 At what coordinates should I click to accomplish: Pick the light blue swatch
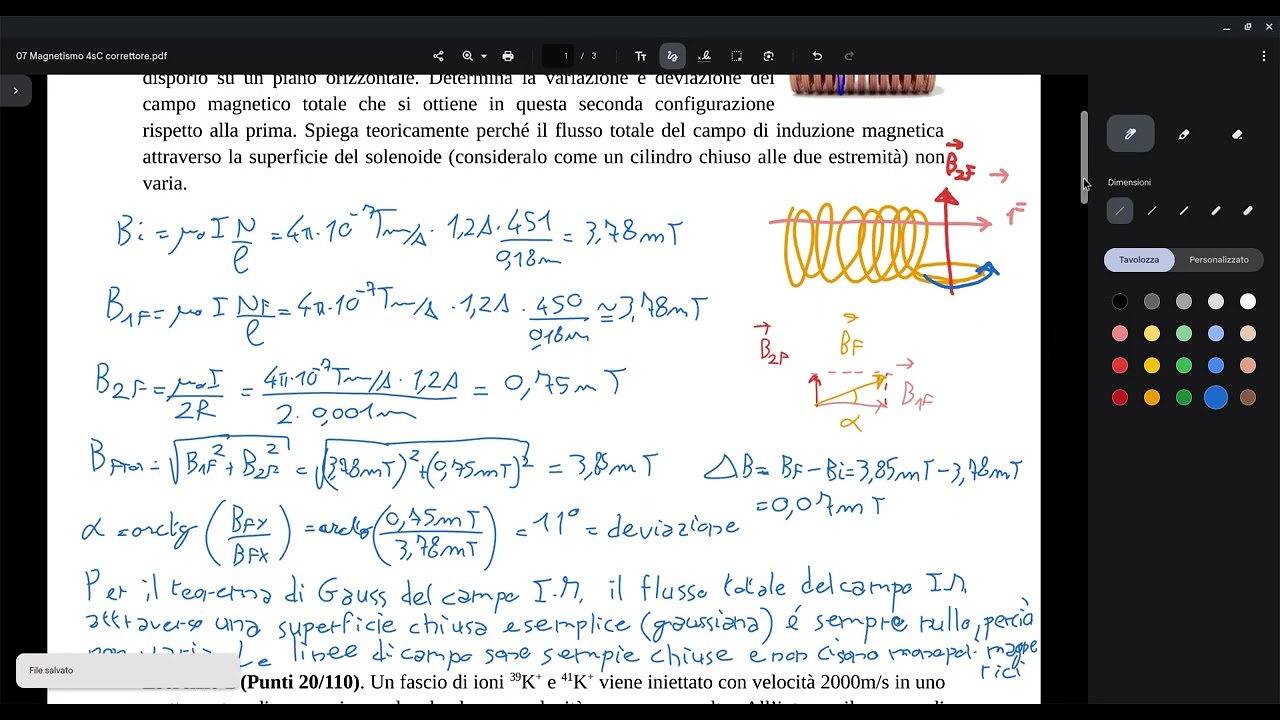pos(1216,334)
